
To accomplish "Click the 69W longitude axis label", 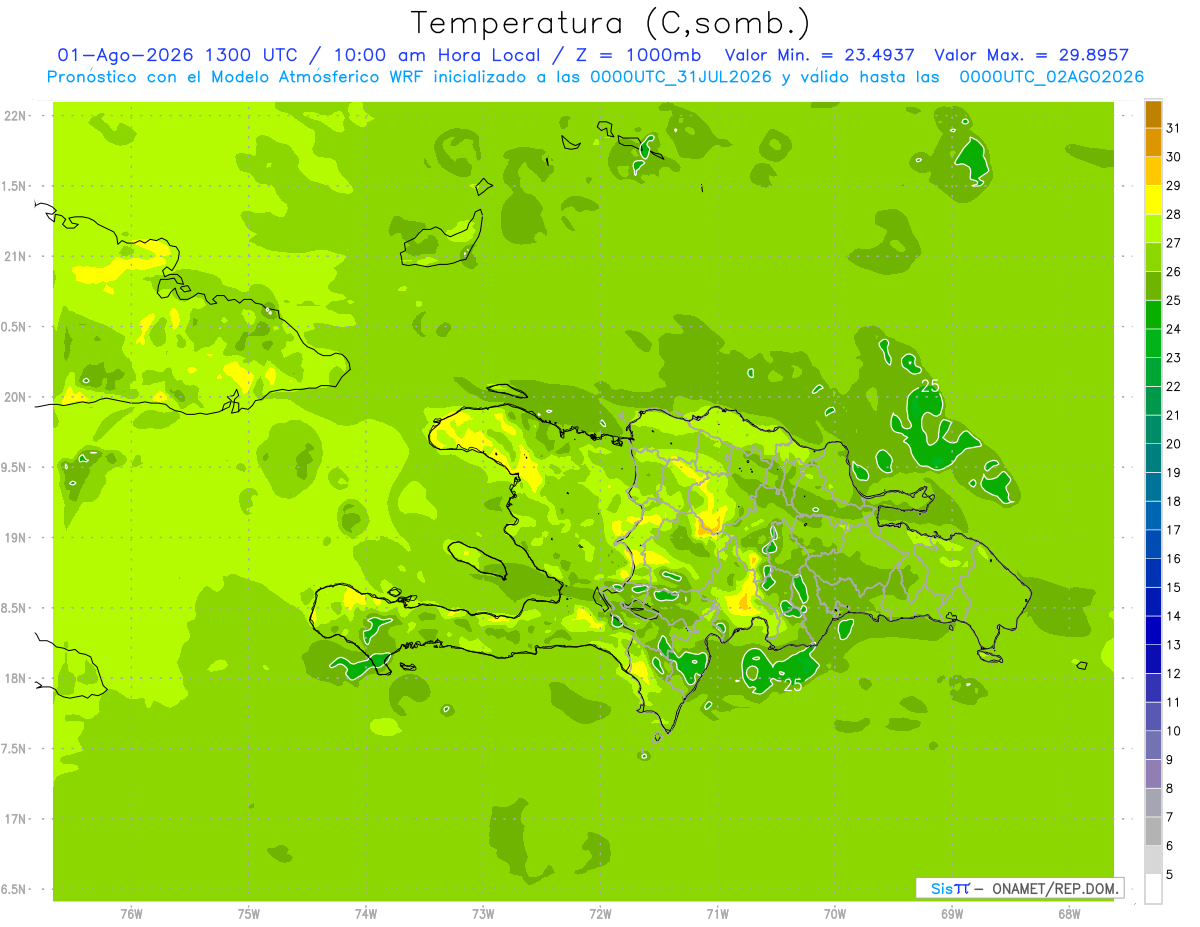I will tap(951, 913).
